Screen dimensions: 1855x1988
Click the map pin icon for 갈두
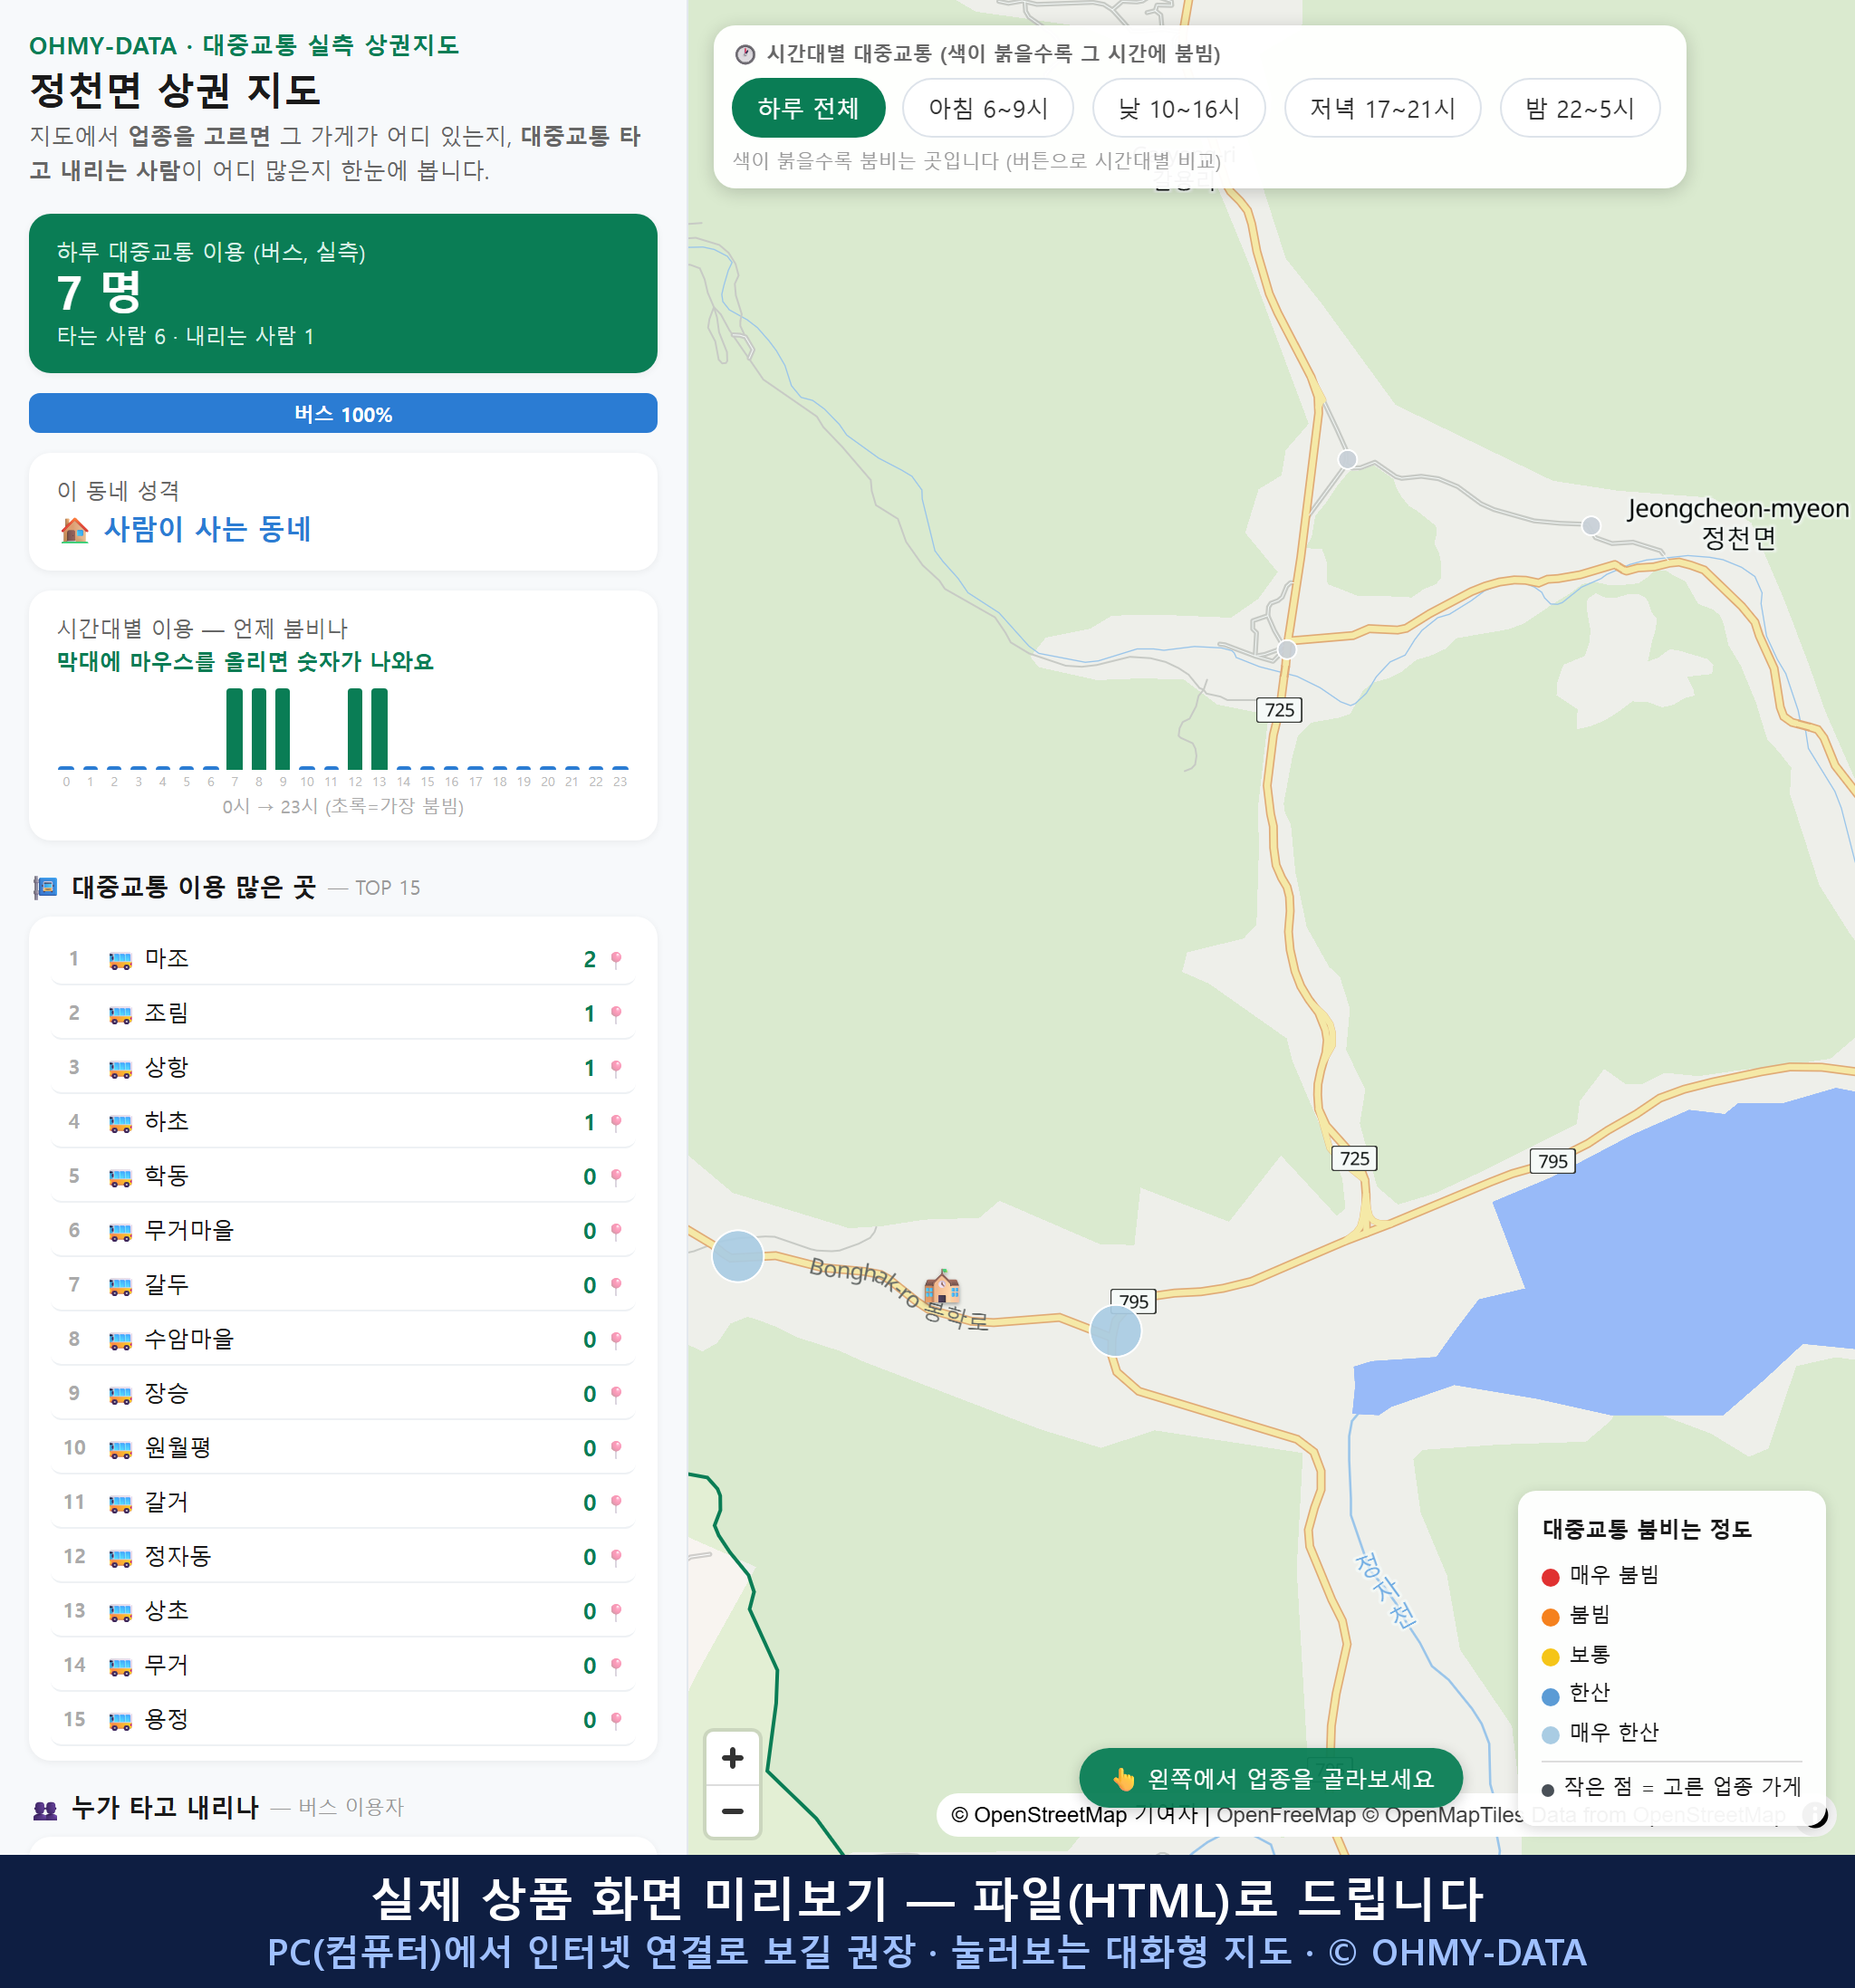click(x=616, y=1286)
